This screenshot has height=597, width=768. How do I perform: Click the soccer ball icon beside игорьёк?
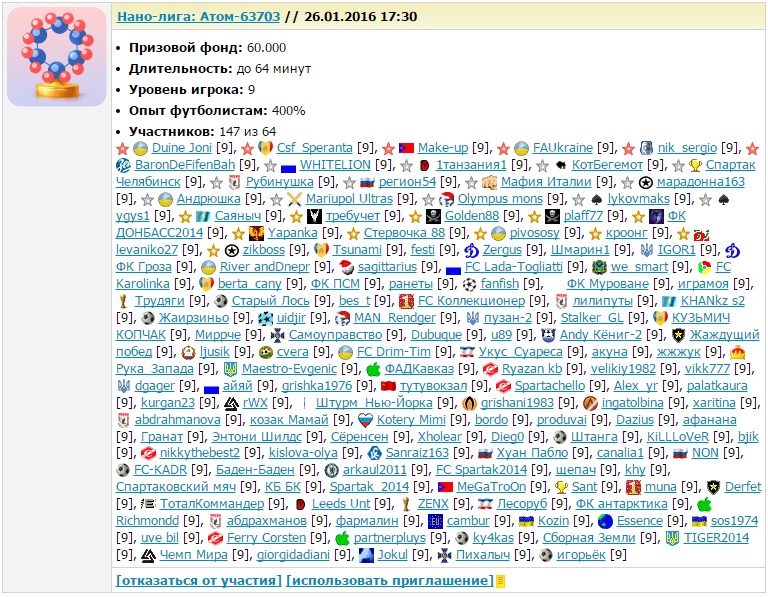click(x=546, y=555)
